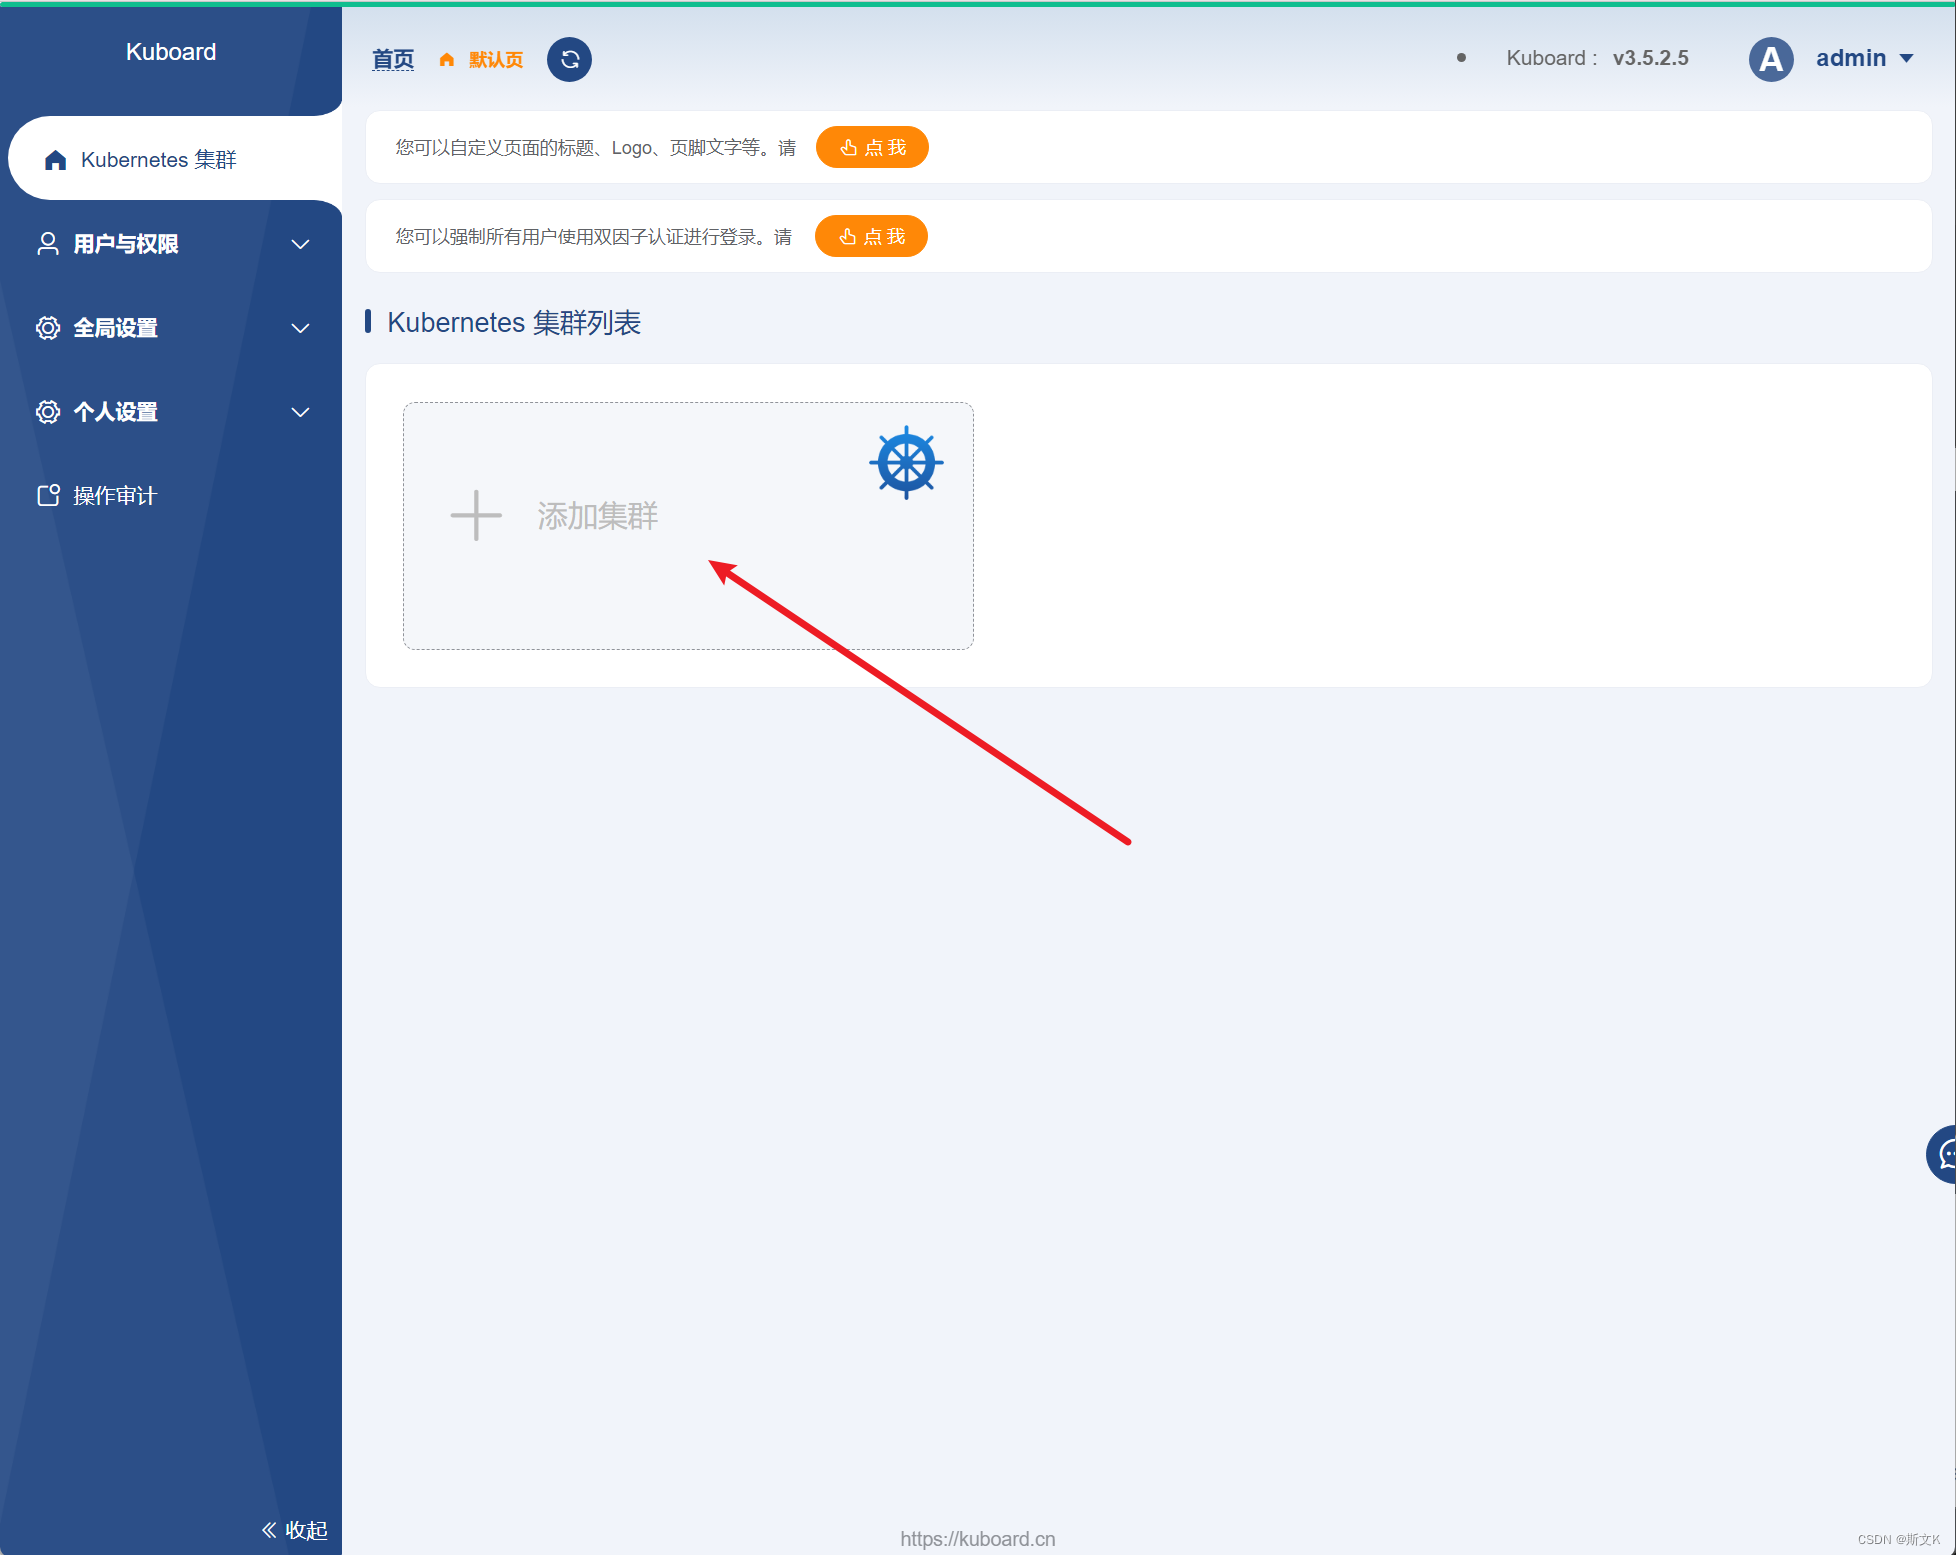Click the refresh icon next to 默认页
Viewport: 1956px width, 1555px height.
(569, 60)
